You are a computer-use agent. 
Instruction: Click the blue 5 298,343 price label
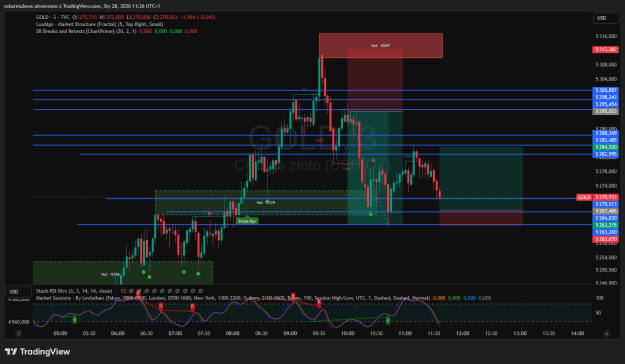pos(605,97)
